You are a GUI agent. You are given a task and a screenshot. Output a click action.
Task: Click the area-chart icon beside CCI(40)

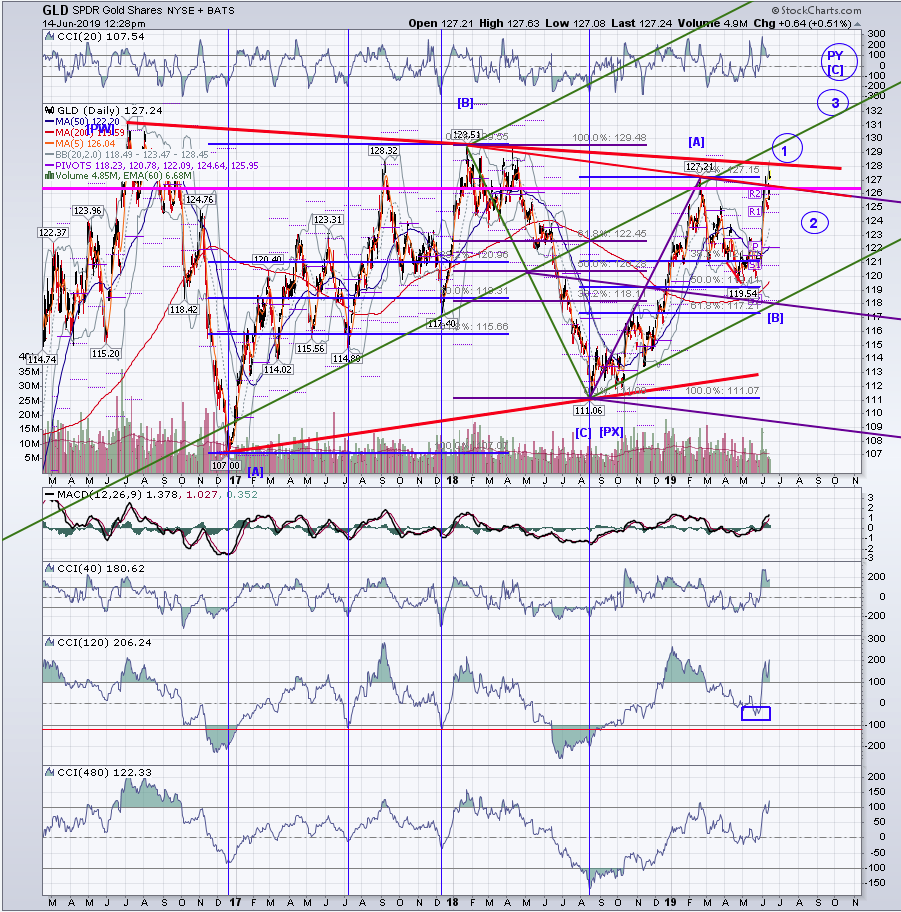[49, 568]
